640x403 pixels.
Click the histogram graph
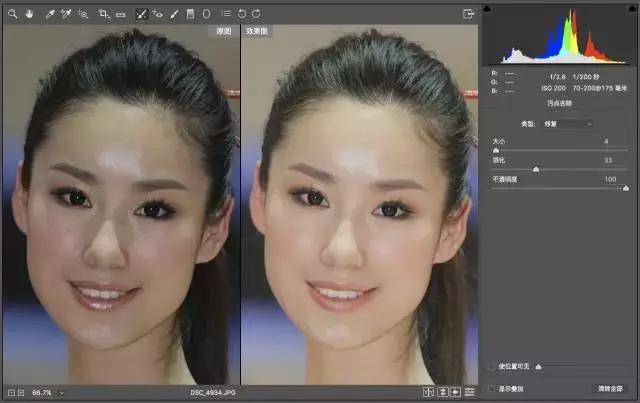(560, 36)
